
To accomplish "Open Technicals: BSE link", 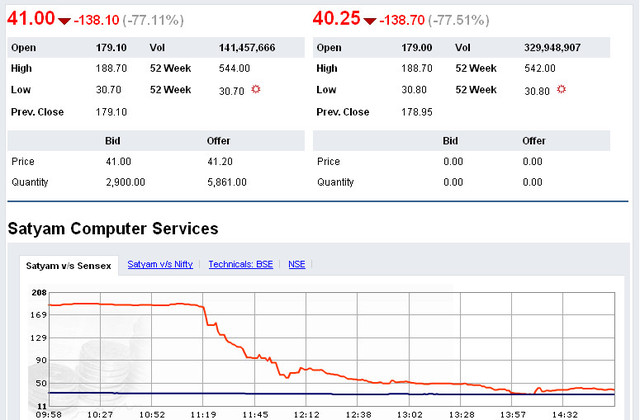I will coord(241,264).
